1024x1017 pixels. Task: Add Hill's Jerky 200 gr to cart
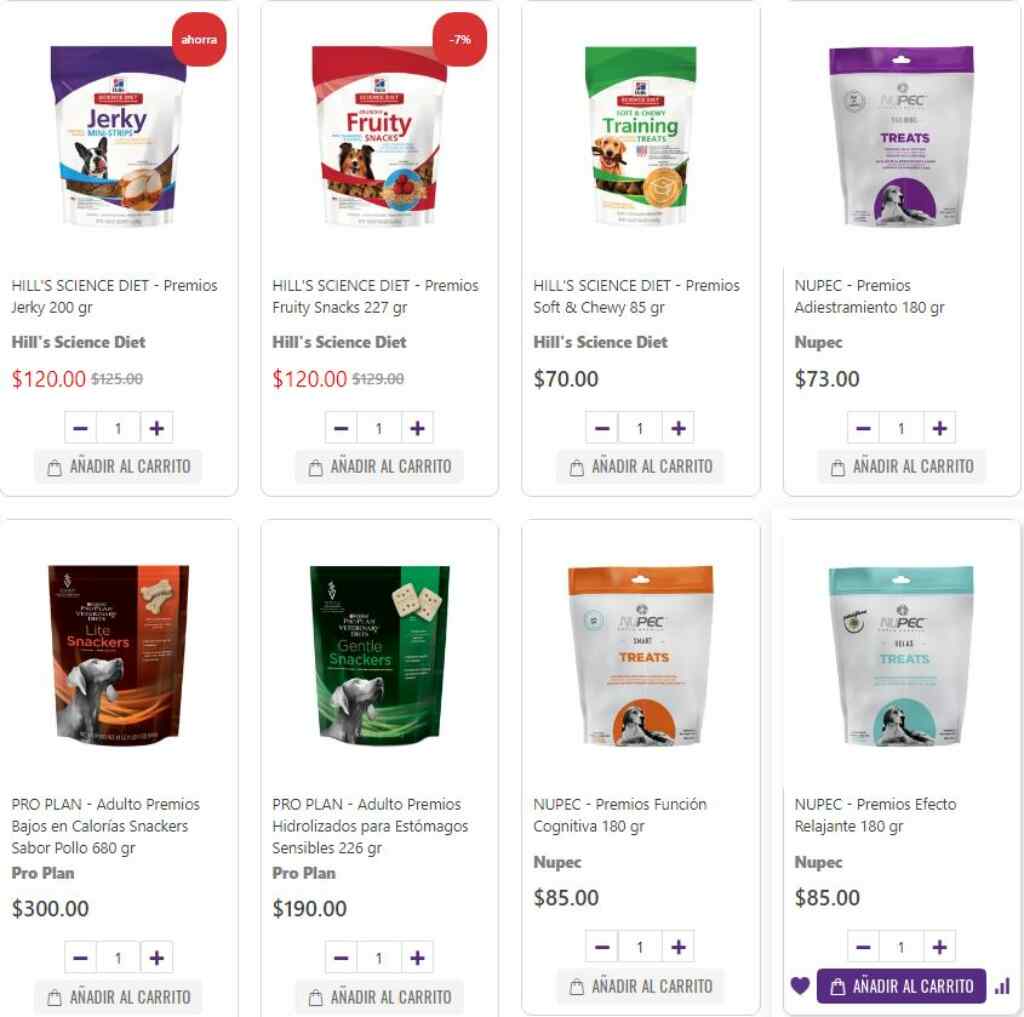[x=118, y=466]
